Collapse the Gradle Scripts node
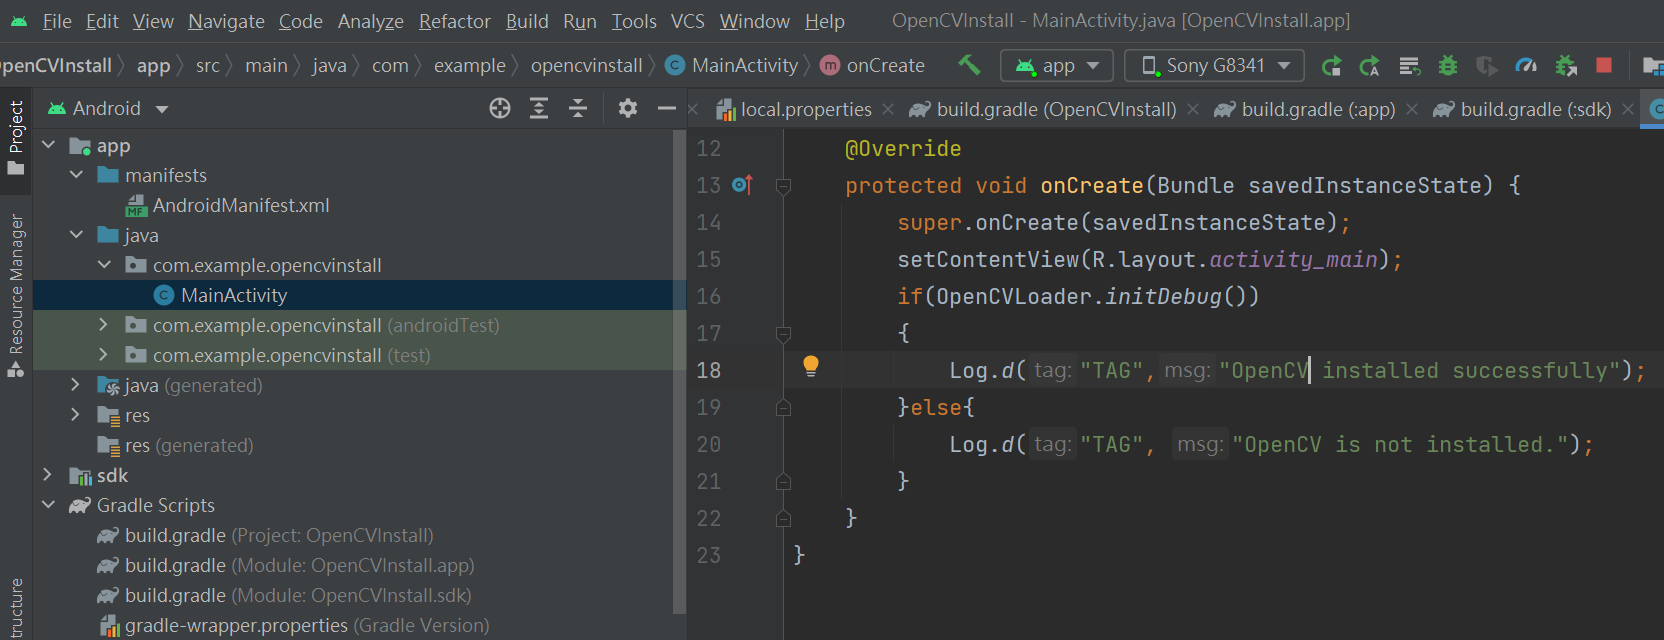Image resolution: width=1664 pixels, height=640 pixels. point(48,505)
